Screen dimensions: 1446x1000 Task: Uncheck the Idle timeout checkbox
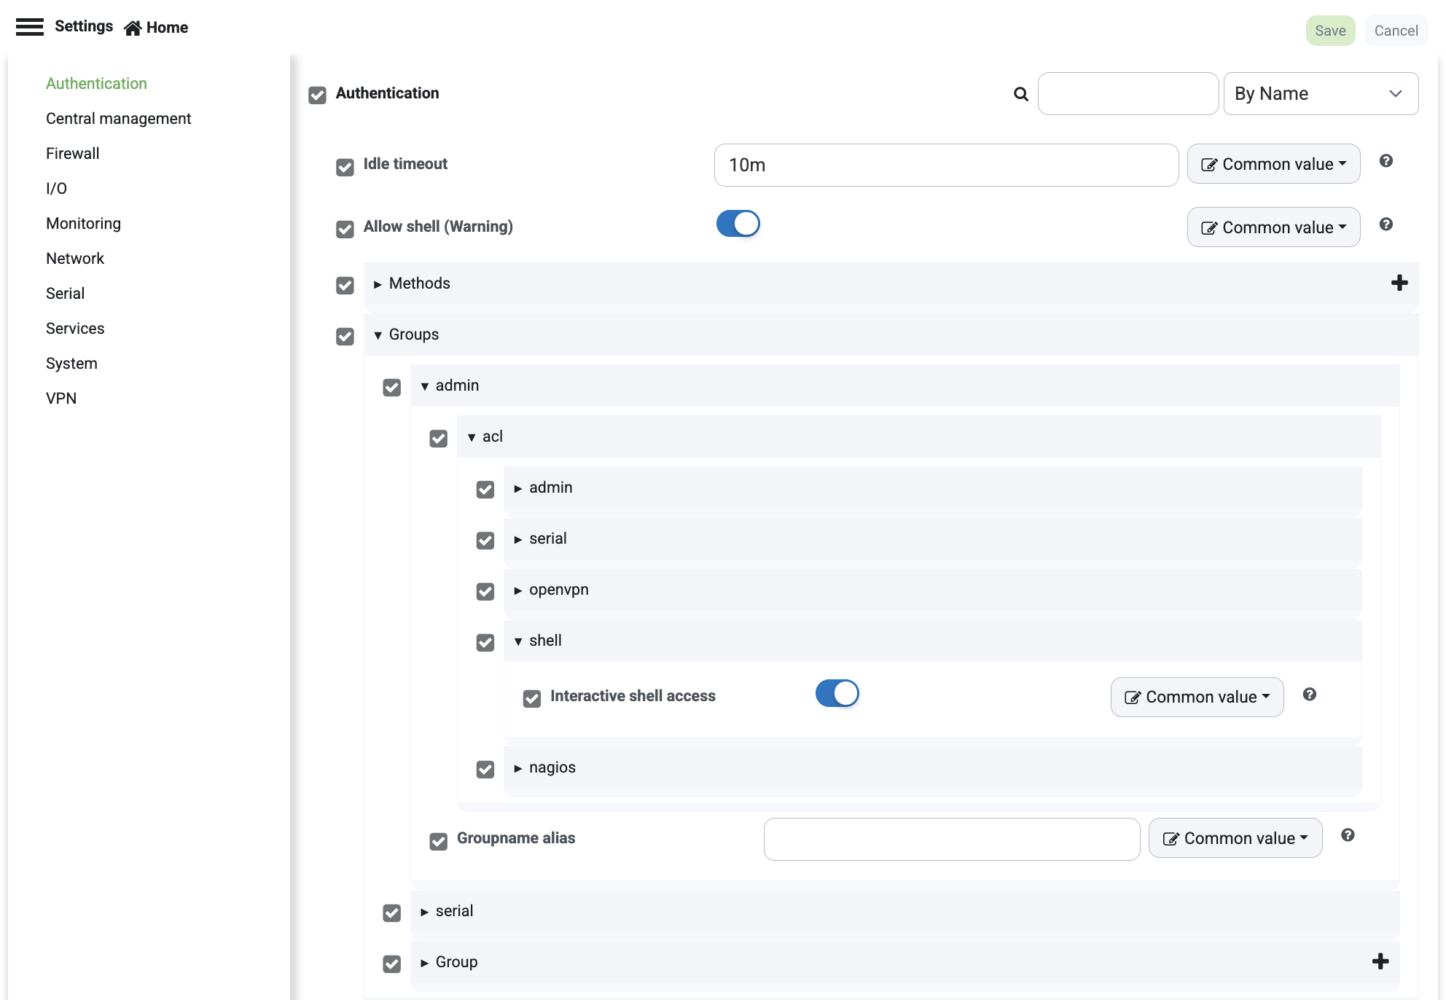(x=345, y=167)
